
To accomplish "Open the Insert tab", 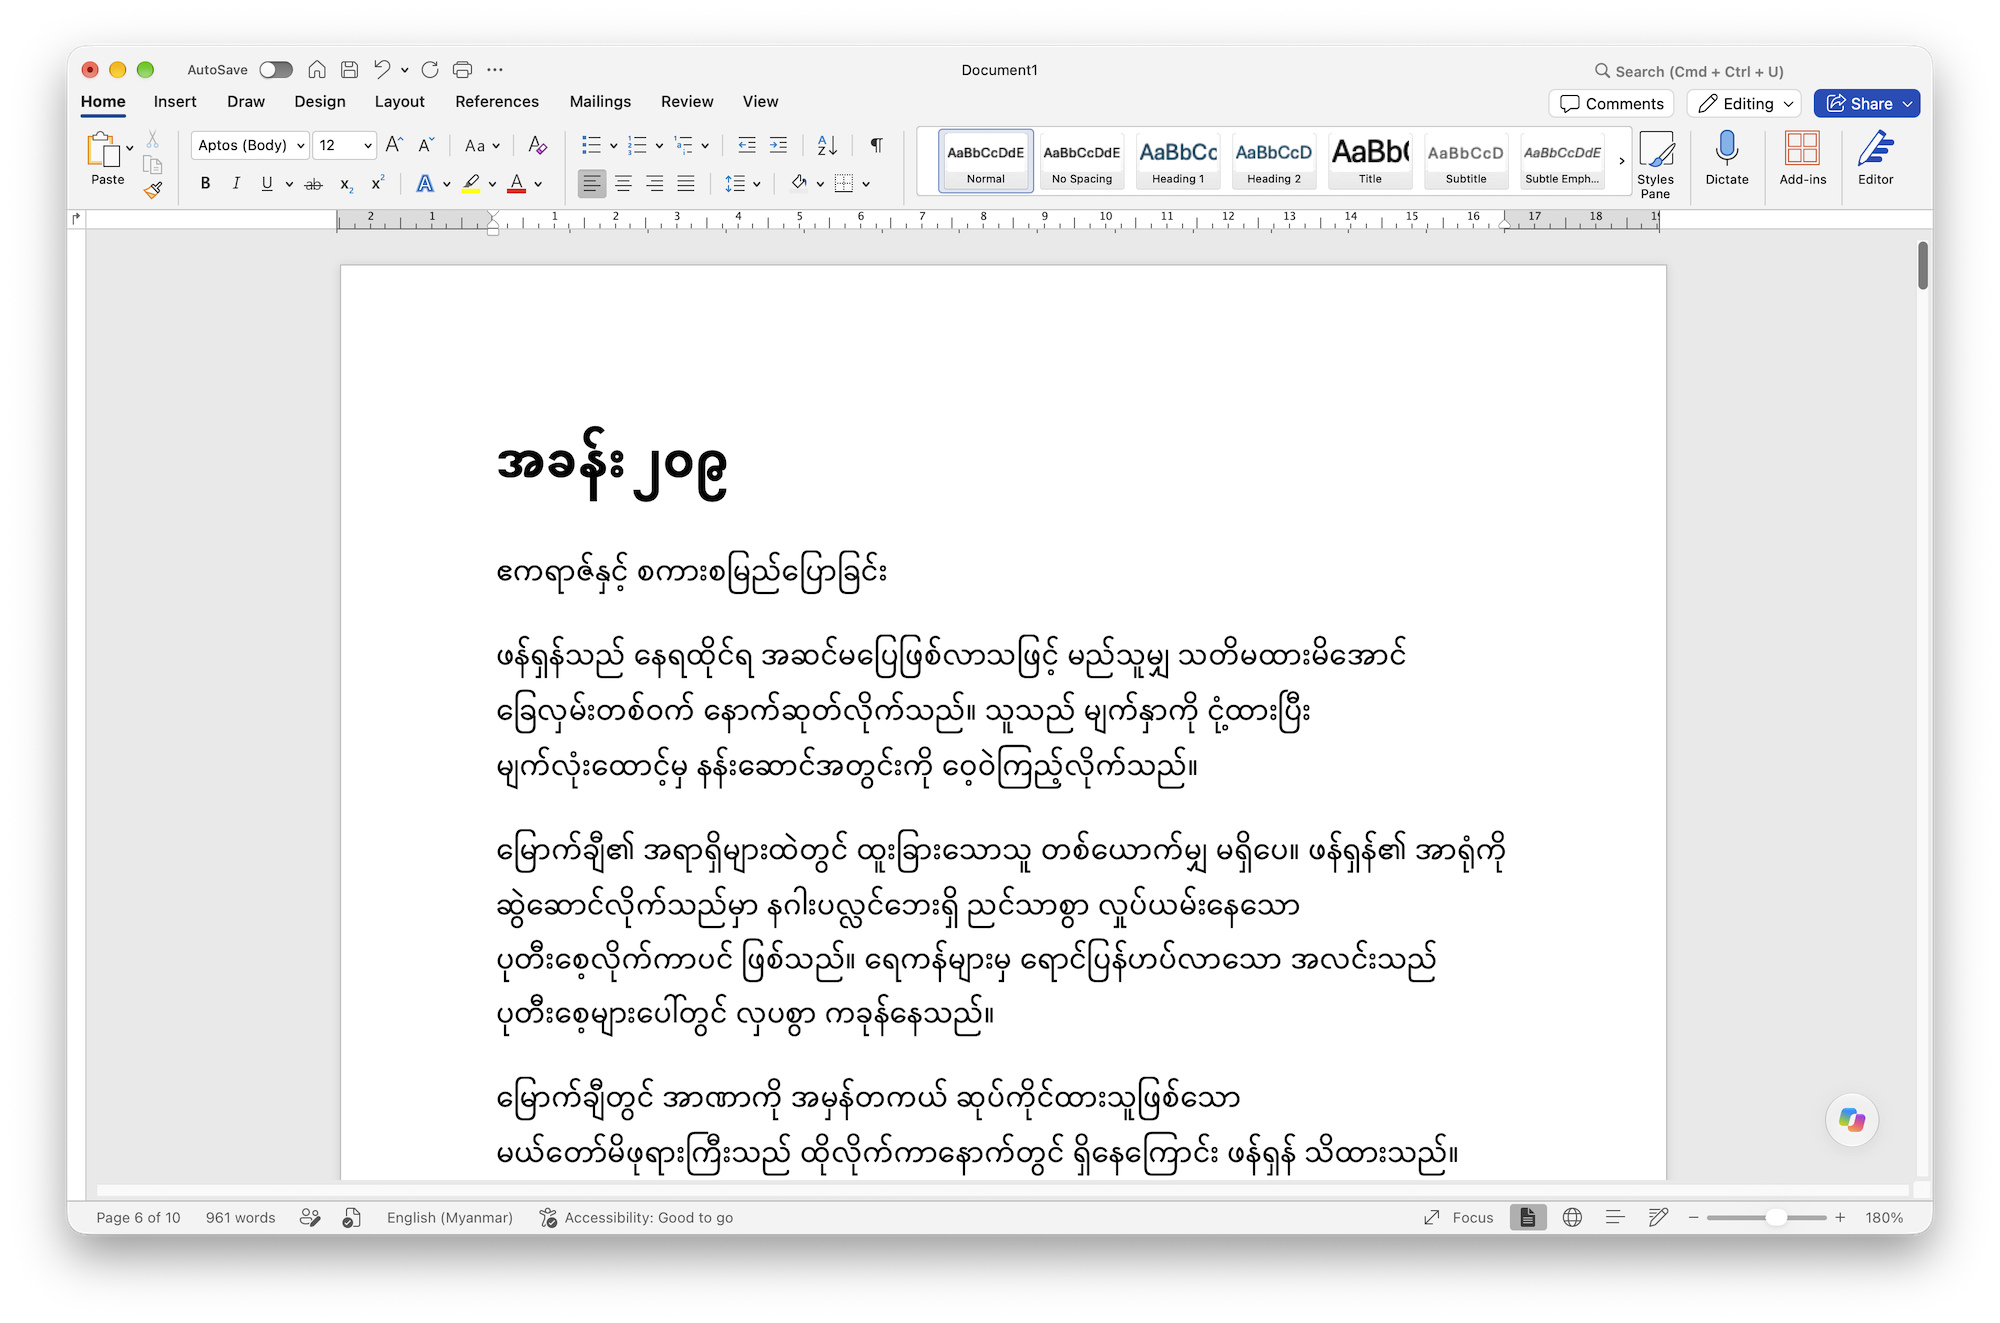I will (x=175, y=101).
